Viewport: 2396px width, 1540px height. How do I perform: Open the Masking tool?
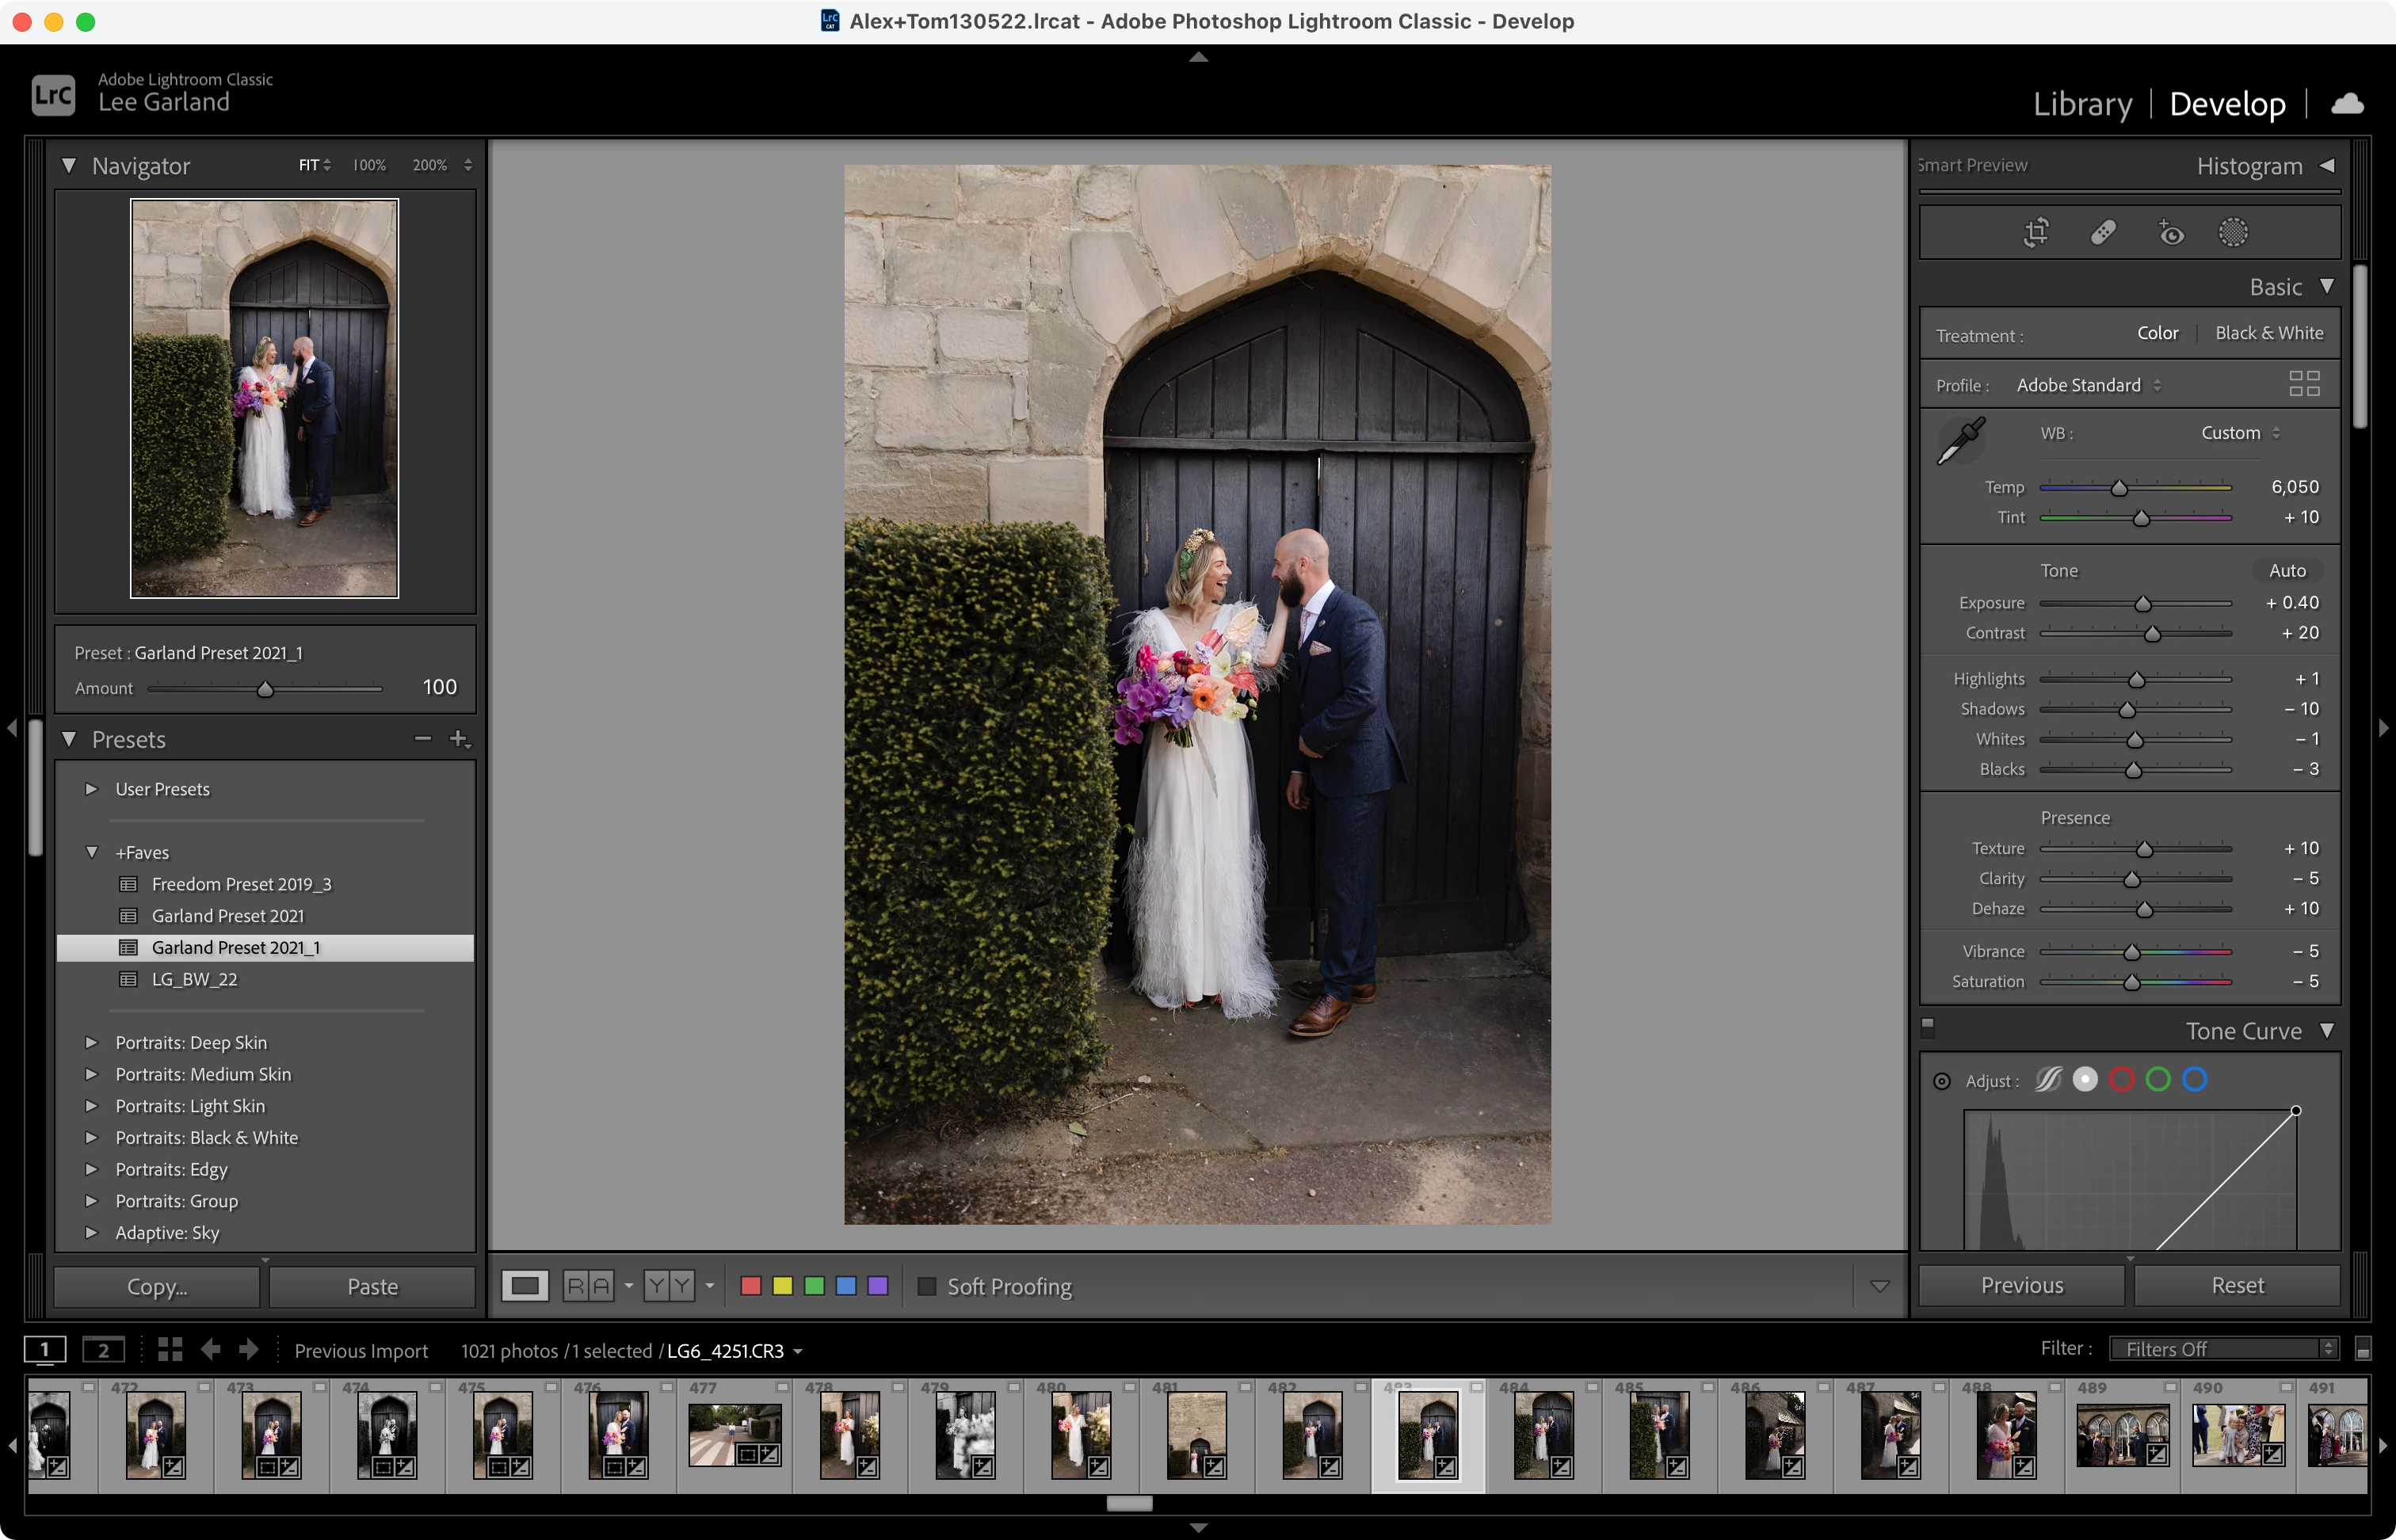2233,232
